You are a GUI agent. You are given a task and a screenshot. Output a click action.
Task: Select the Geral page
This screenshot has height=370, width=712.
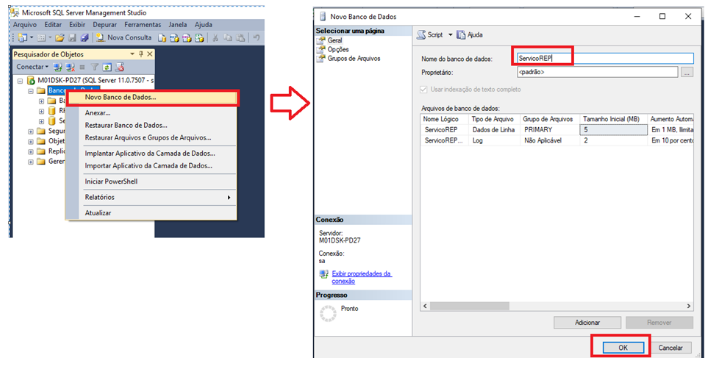pos(335,40)
